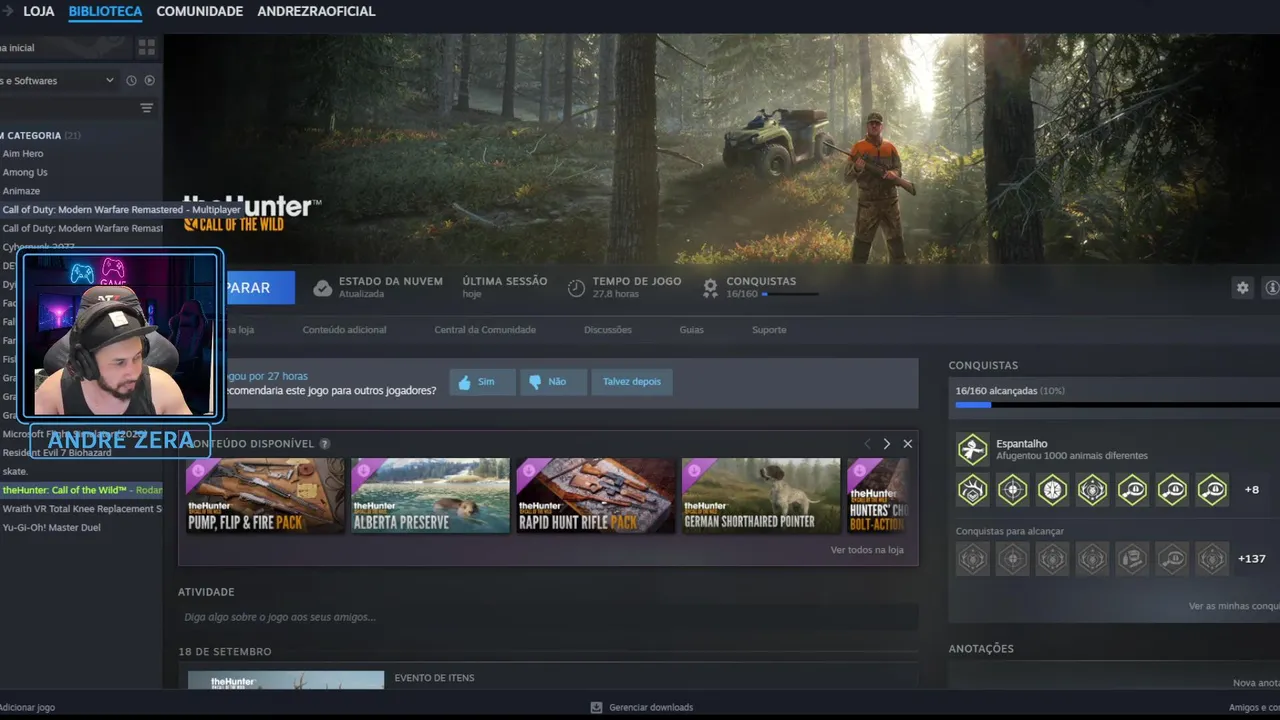Screen dimensions: 1280x720
Task: Open the Alberta Preserve DLC thumbnail
Action: [x=430, y=495]
